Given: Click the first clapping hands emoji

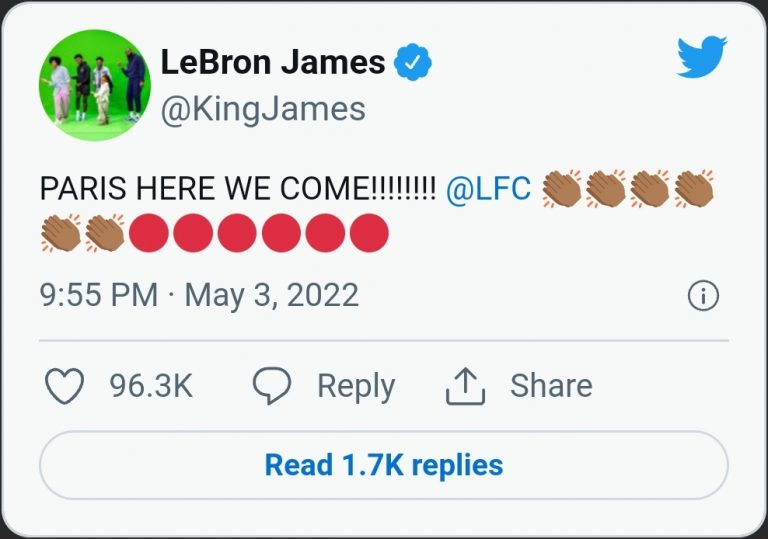Looking at the screenshot, I should (x=561, y=189).
